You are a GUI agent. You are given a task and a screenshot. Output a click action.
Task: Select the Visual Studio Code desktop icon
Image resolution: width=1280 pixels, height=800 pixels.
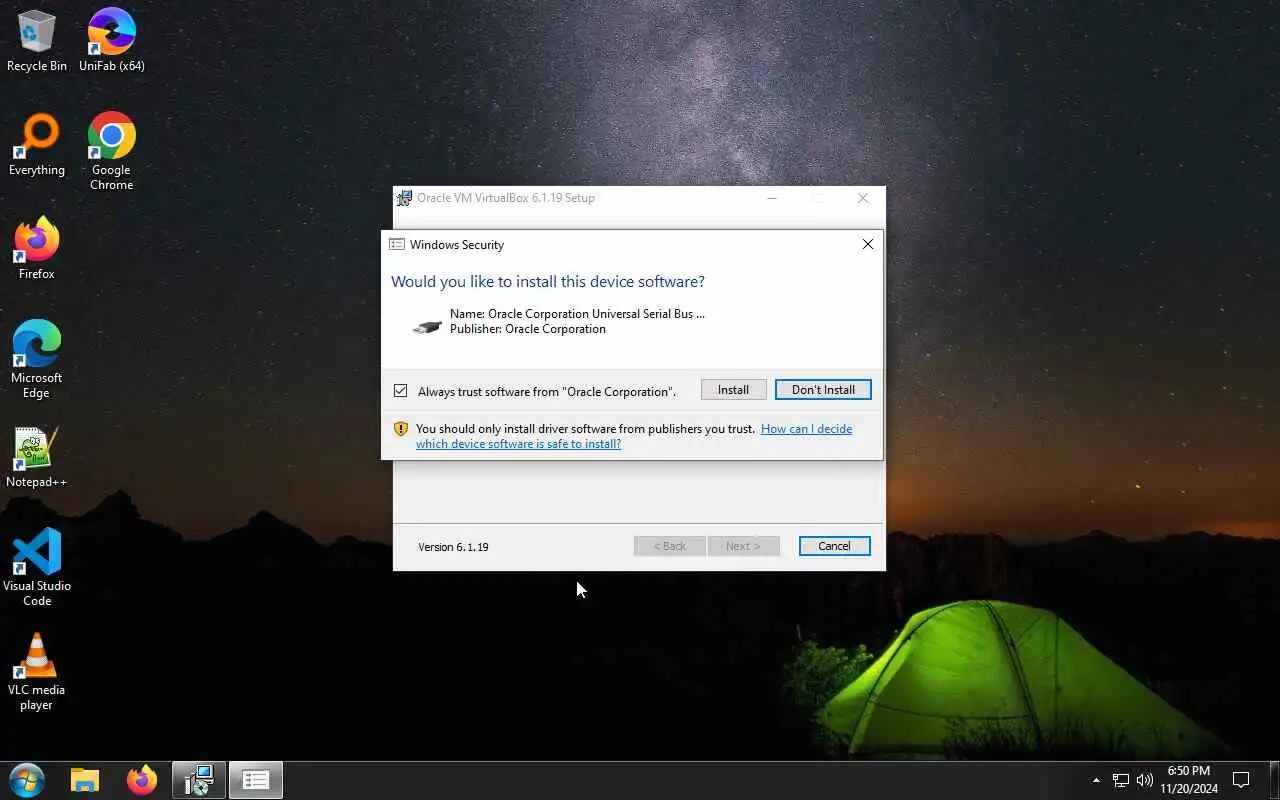point(37,568)
